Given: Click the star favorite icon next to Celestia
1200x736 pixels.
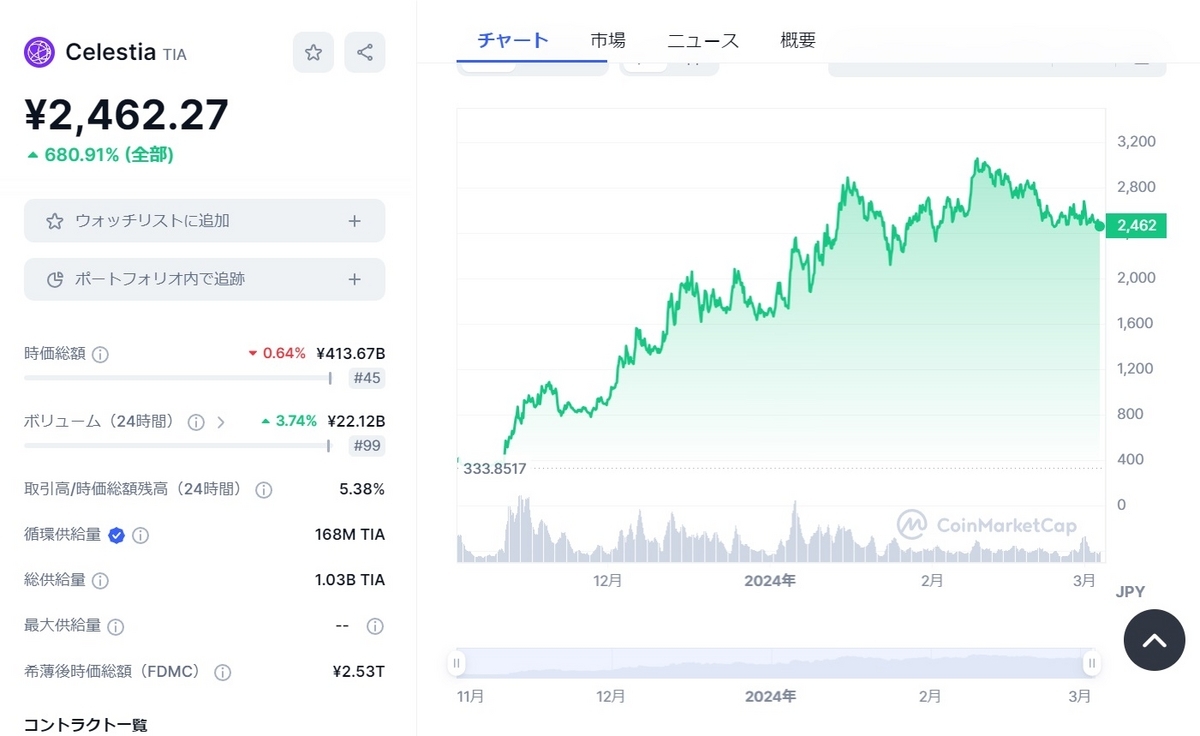Looking at the screenshot, I should 313,52.
